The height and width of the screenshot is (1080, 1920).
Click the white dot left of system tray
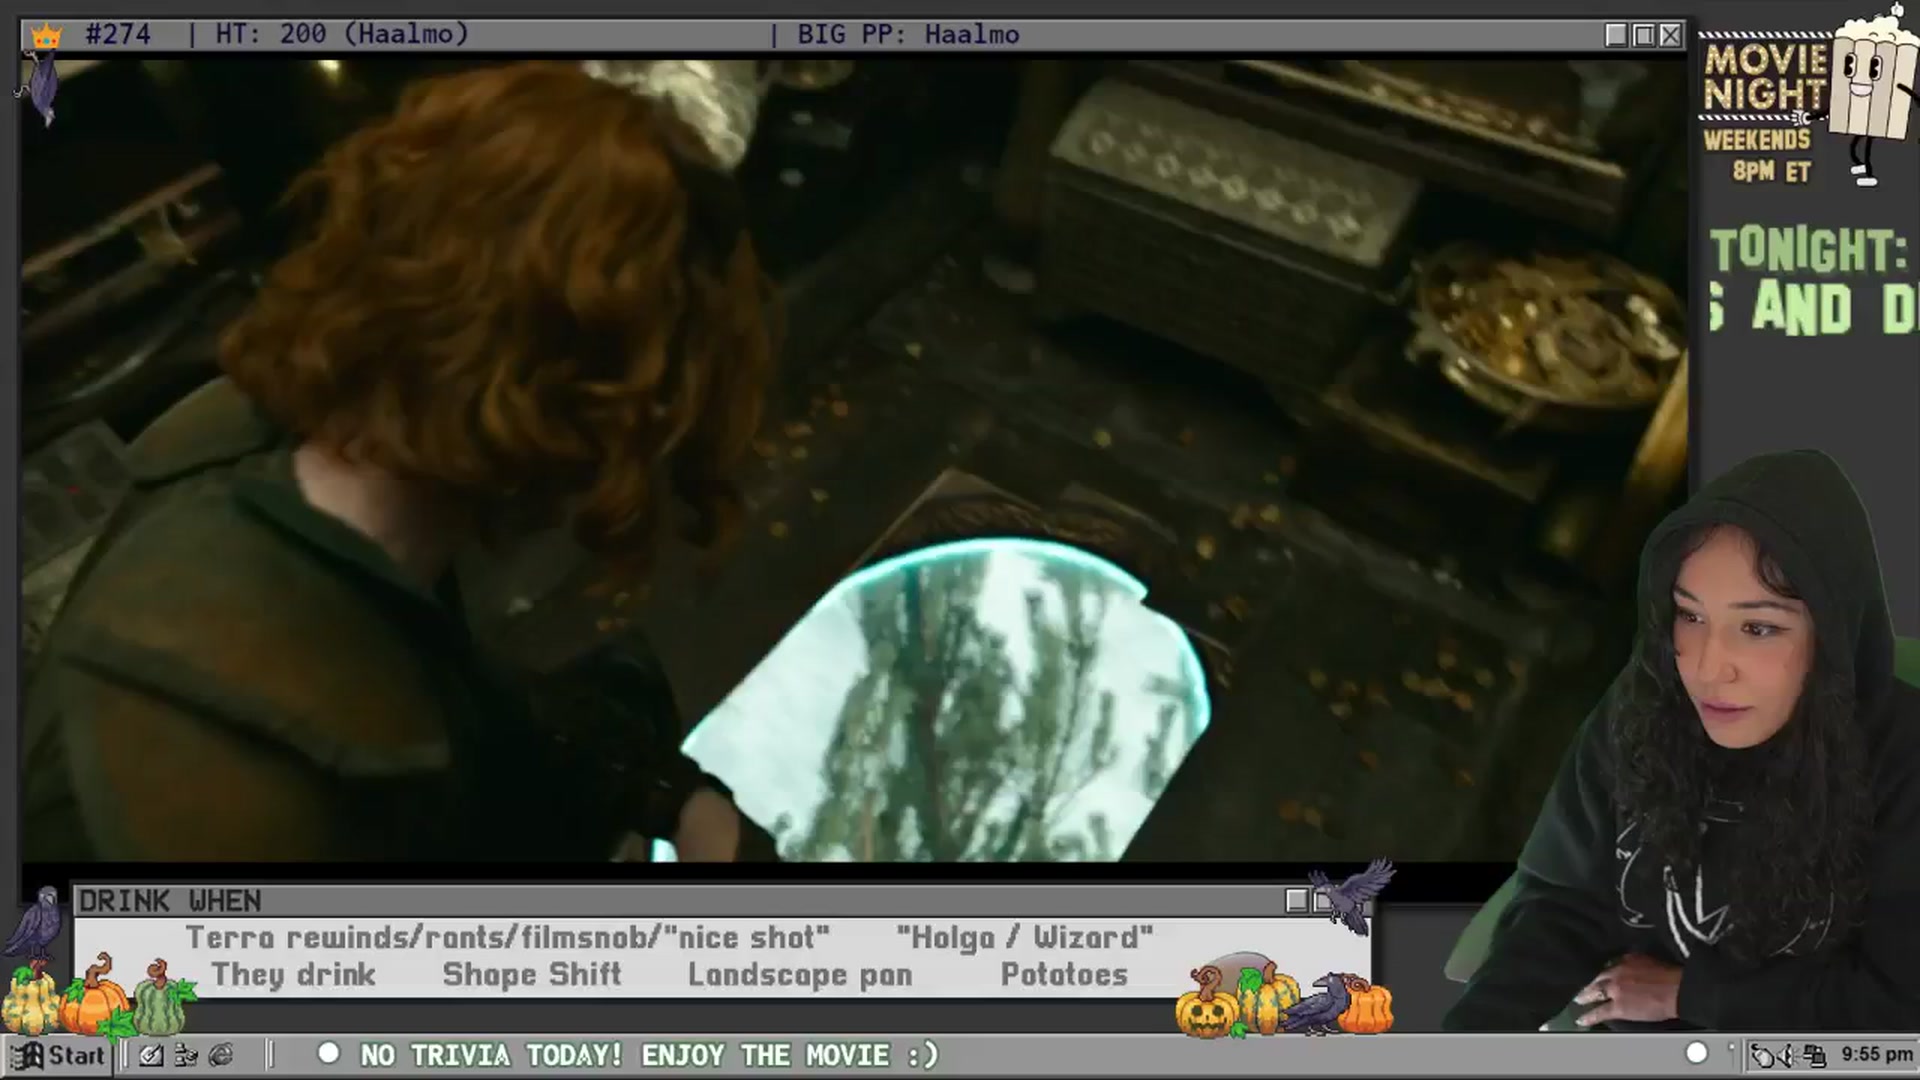[1697, 1053]
